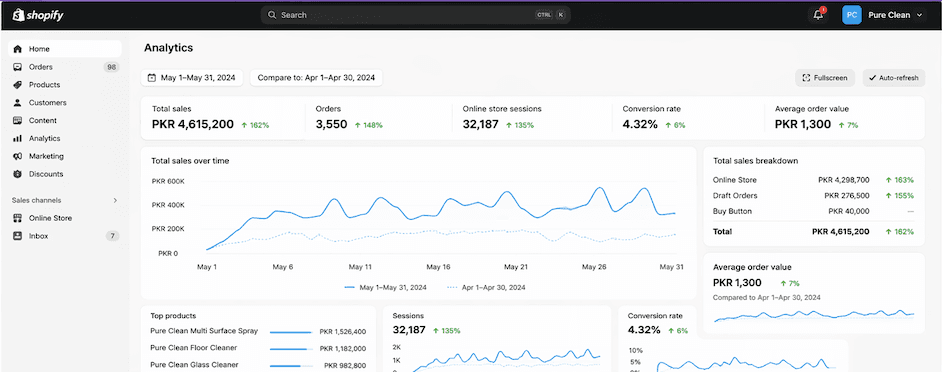
Task: Open the Total sales metric card
Action: (223, 118)
